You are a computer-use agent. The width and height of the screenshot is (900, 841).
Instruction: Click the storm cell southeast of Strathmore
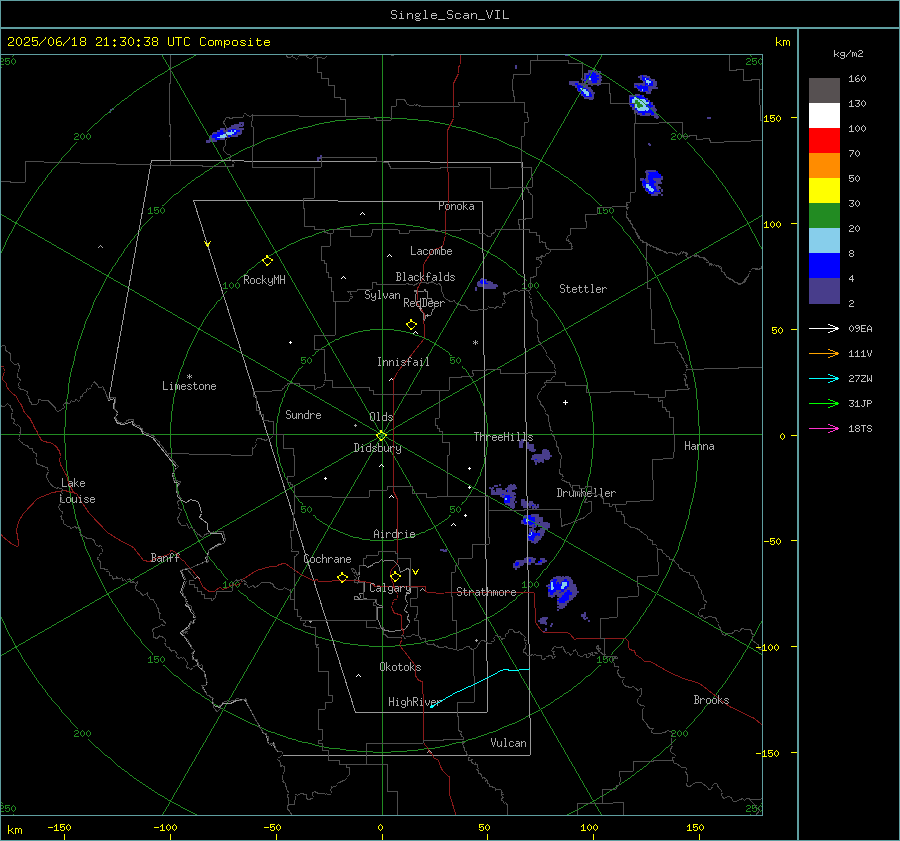tap(561, 591)
